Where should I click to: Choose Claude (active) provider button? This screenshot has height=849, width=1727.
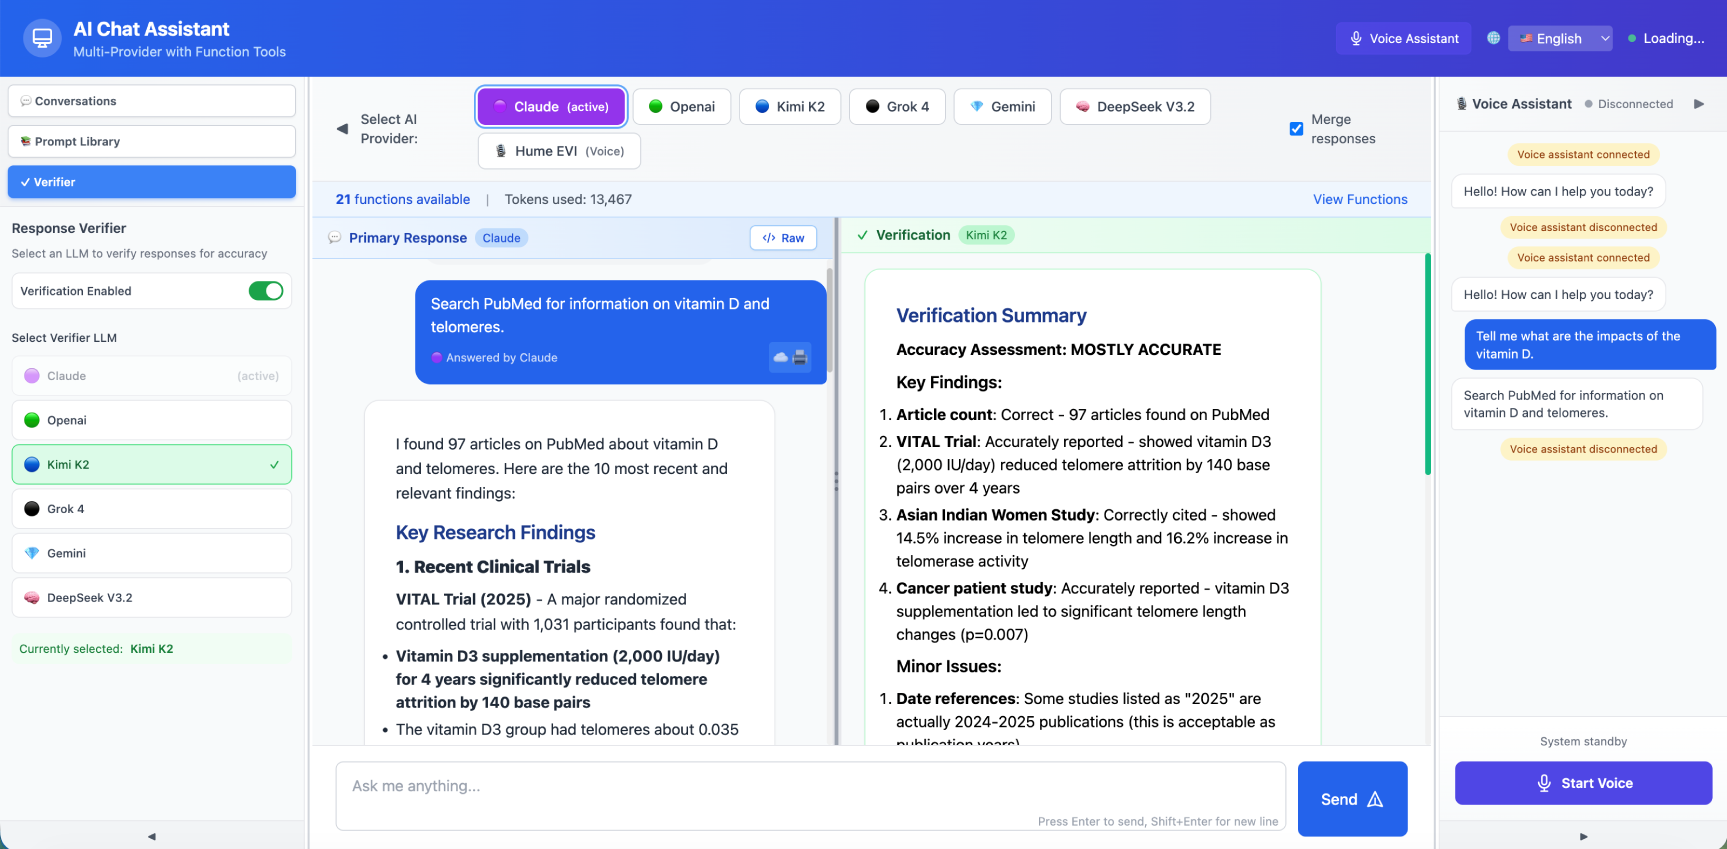551,107
